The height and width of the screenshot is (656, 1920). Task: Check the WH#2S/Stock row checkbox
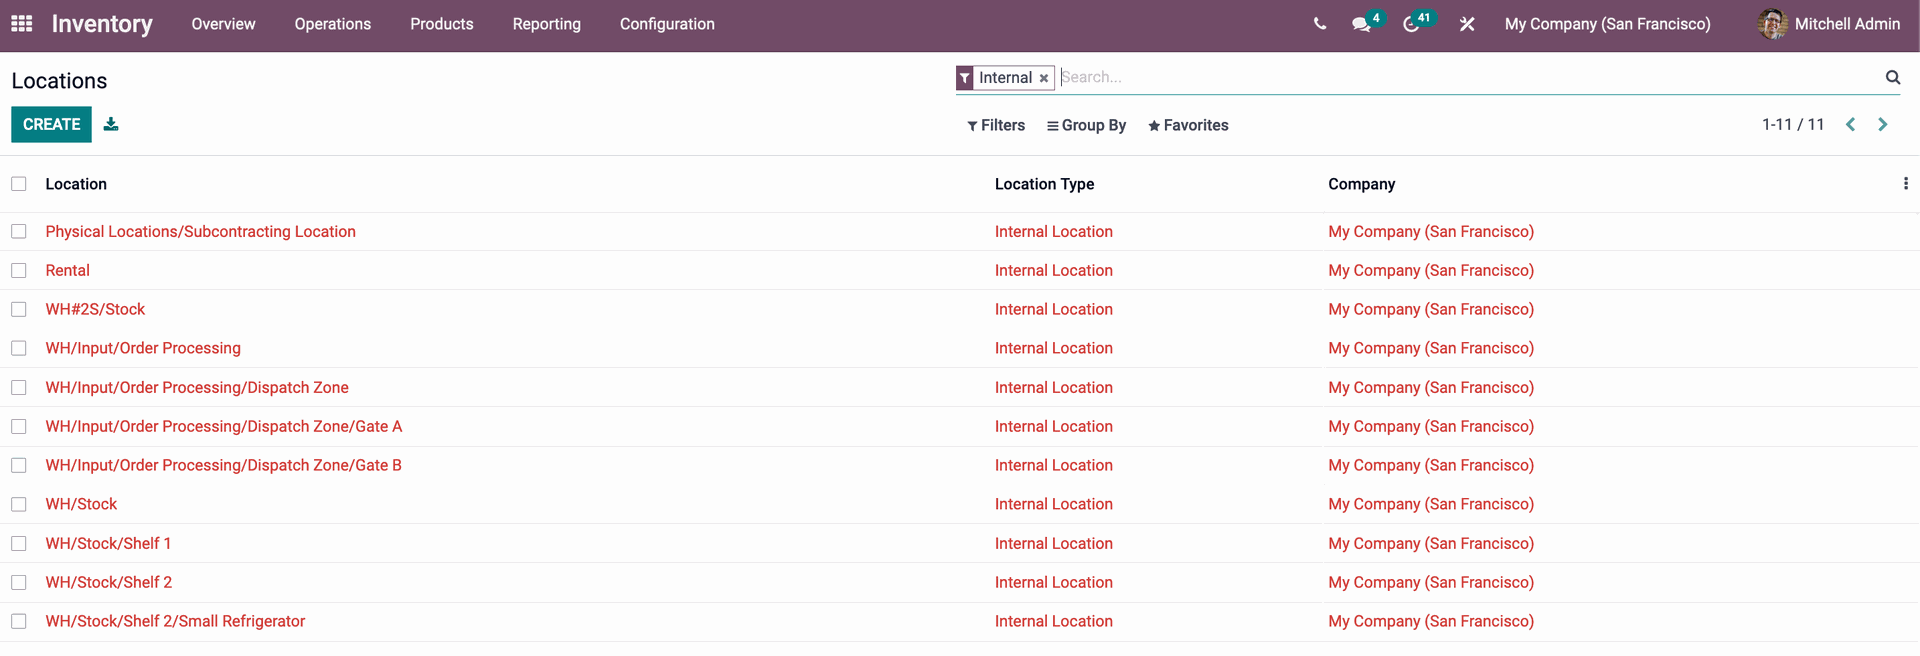19,309
